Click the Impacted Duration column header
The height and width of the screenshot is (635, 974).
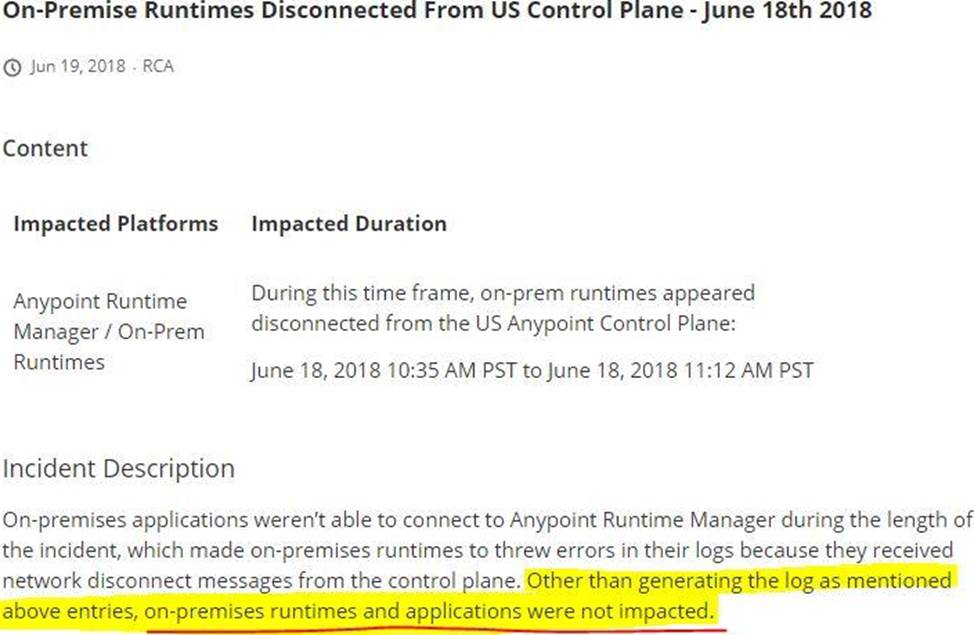click(348, 223)
